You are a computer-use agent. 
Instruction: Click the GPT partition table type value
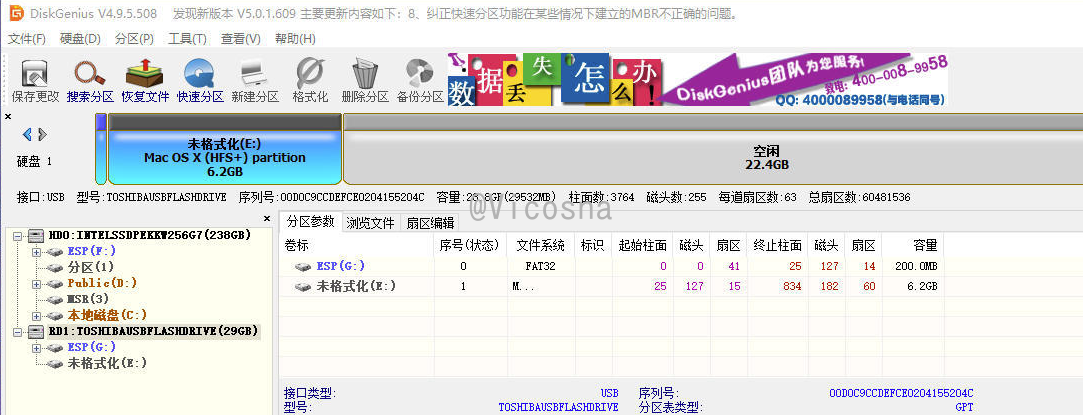click(x=964, y=407)
